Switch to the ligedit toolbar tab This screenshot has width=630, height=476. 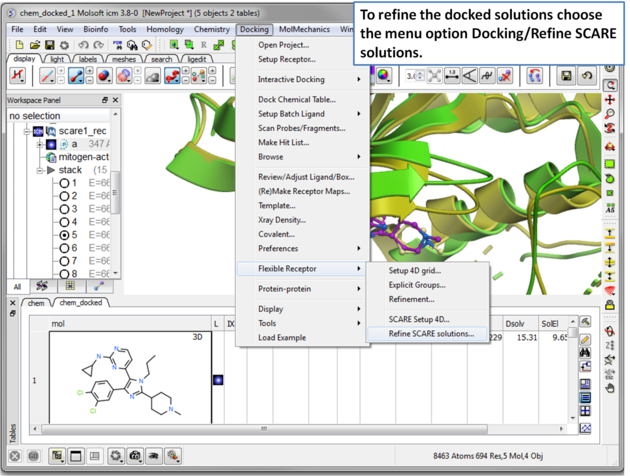pyautogui.click(x=197, y=59)
